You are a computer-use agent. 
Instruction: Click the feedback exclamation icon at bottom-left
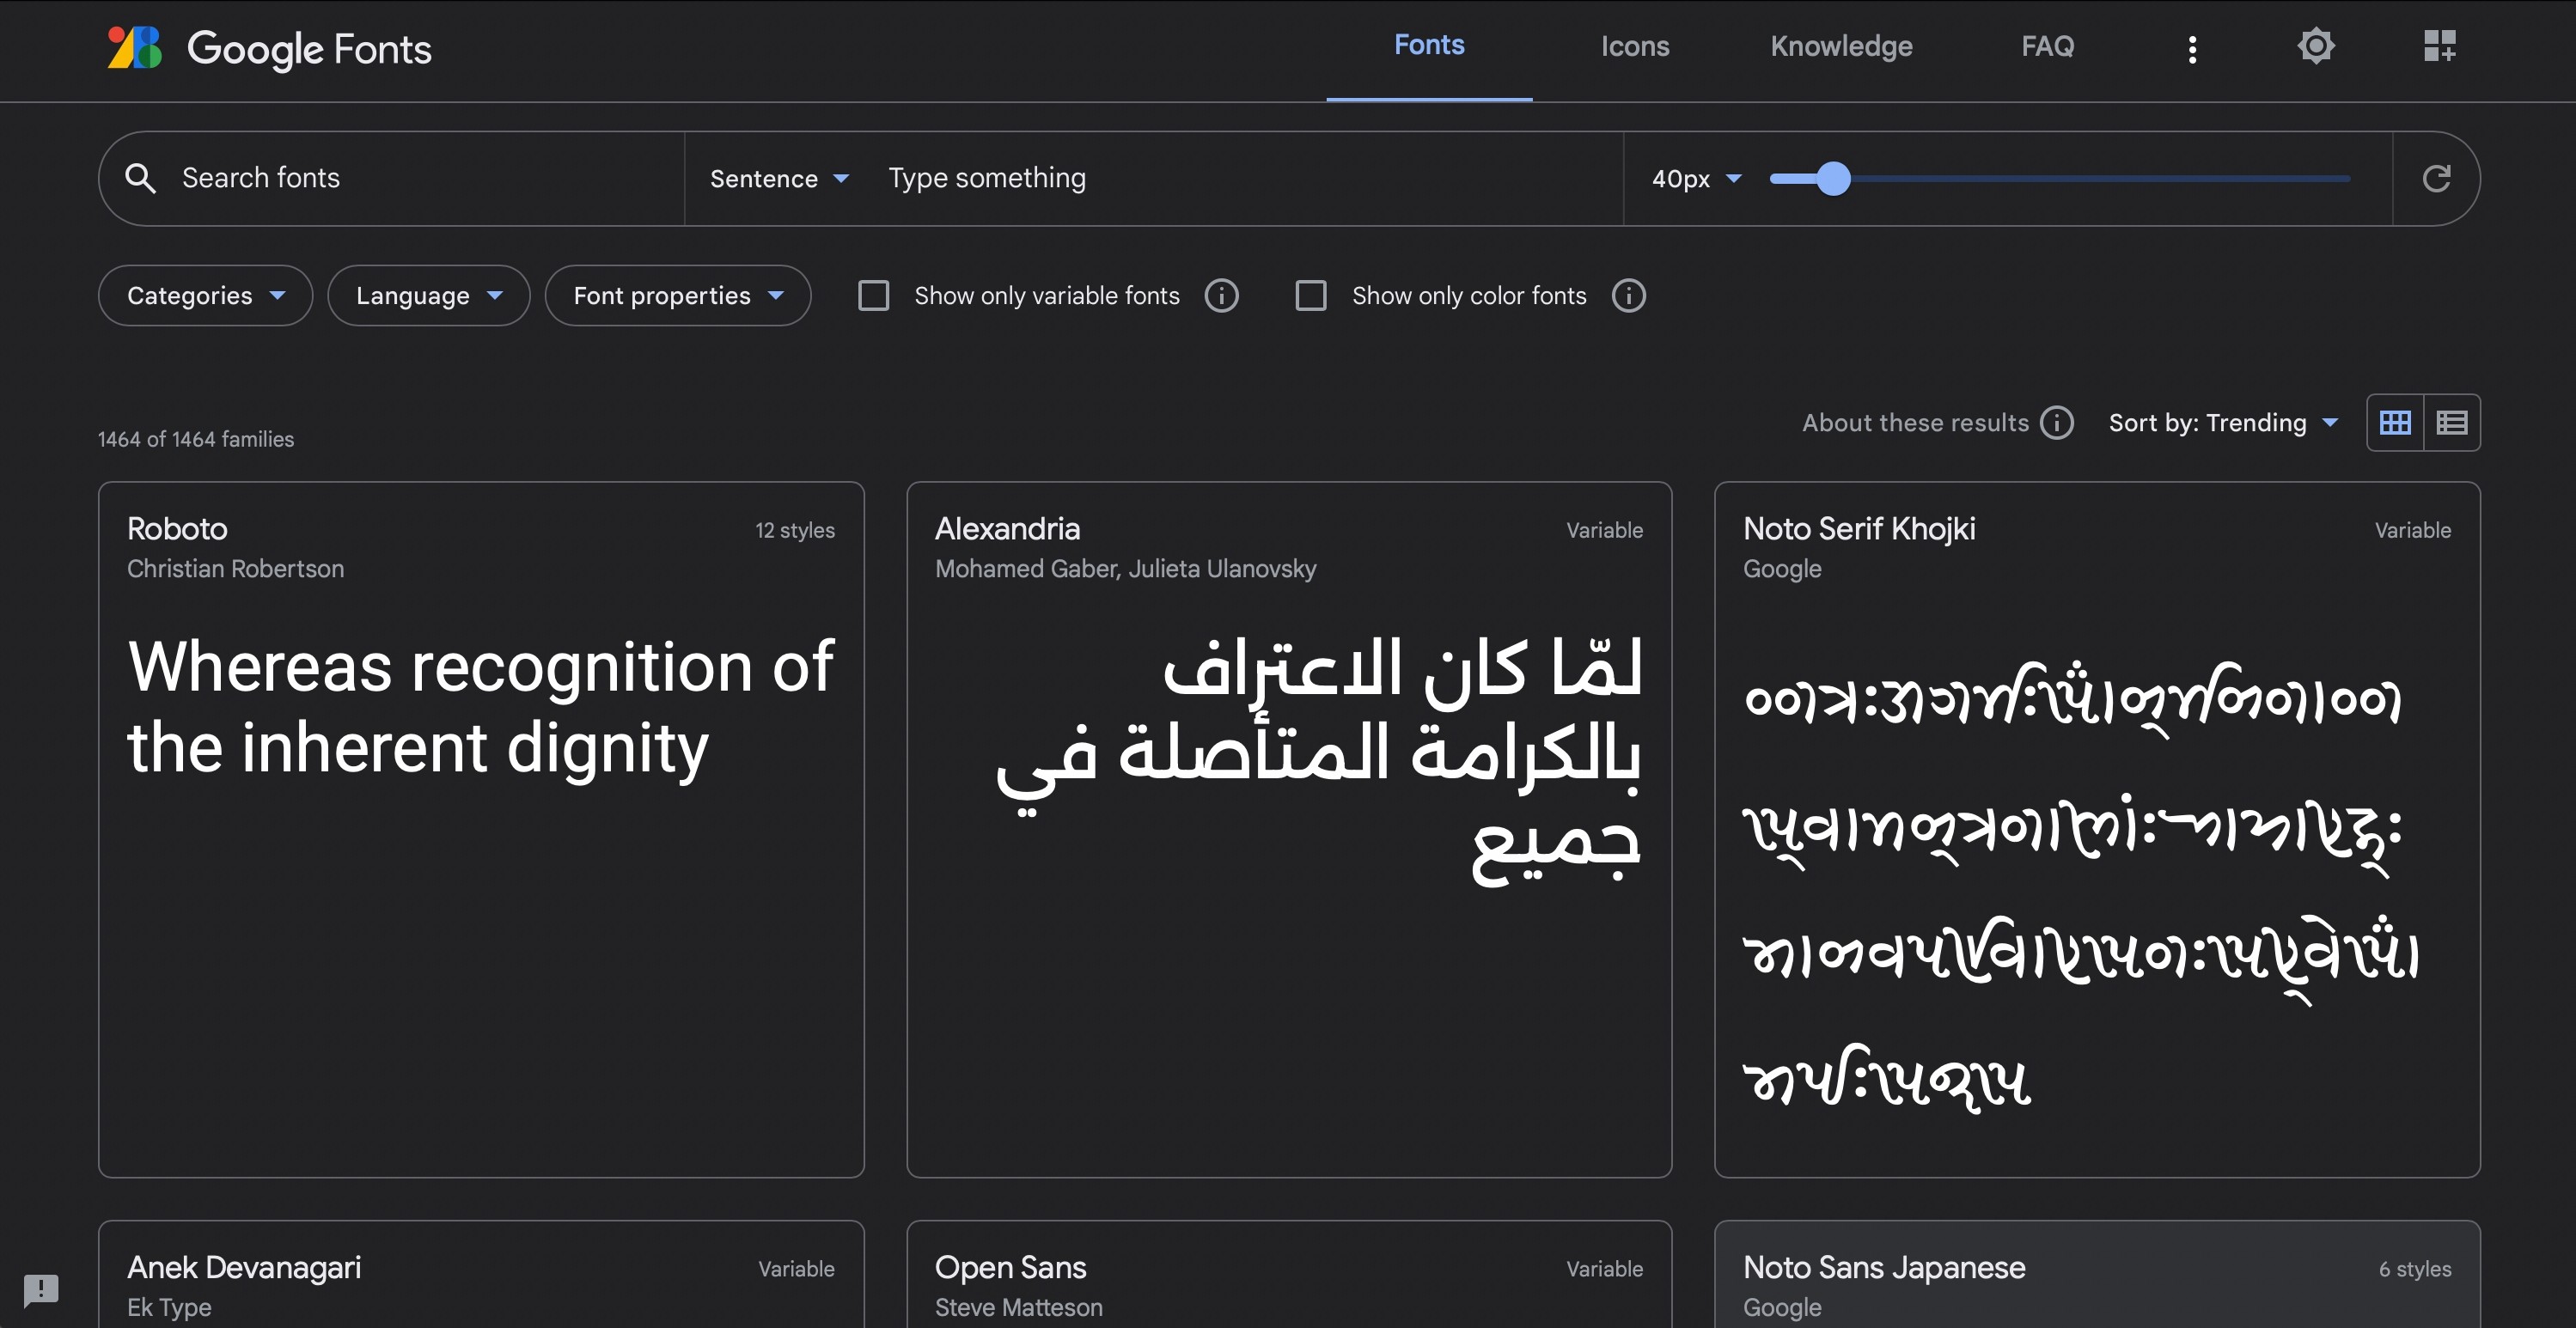(x=41, y=1288)
